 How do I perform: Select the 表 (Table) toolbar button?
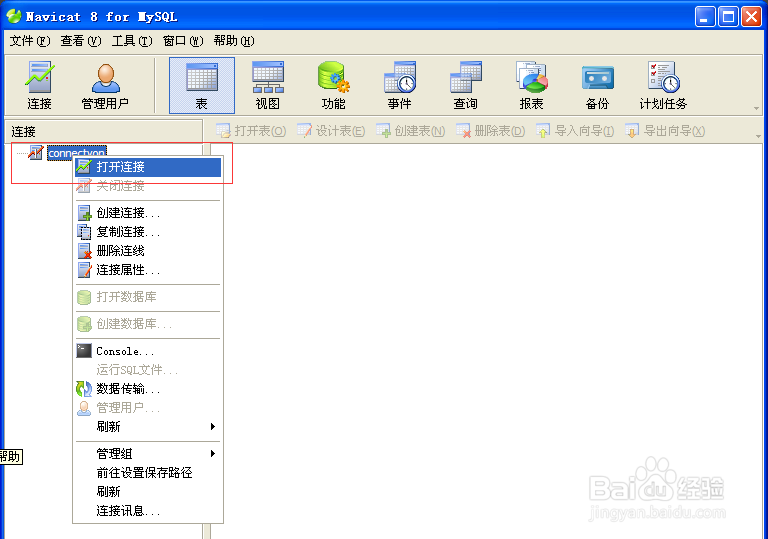coord(202,86)
